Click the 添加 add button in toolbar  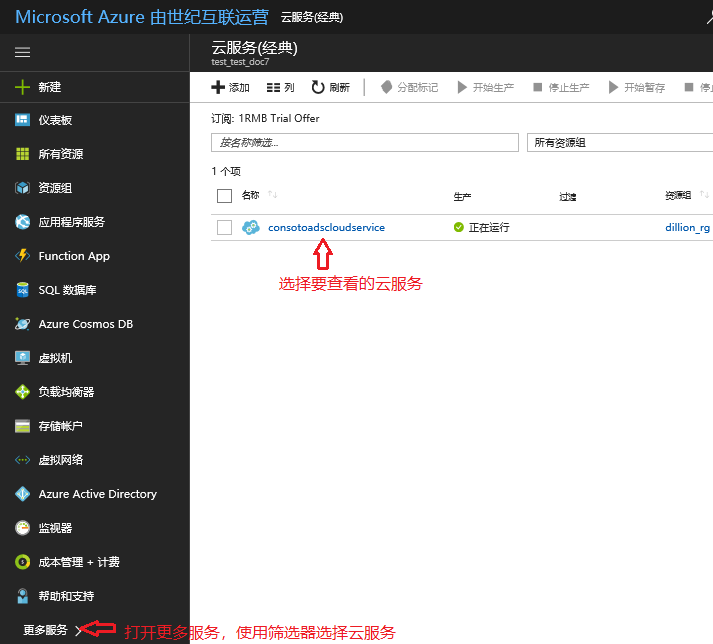(x=230, y=88)
